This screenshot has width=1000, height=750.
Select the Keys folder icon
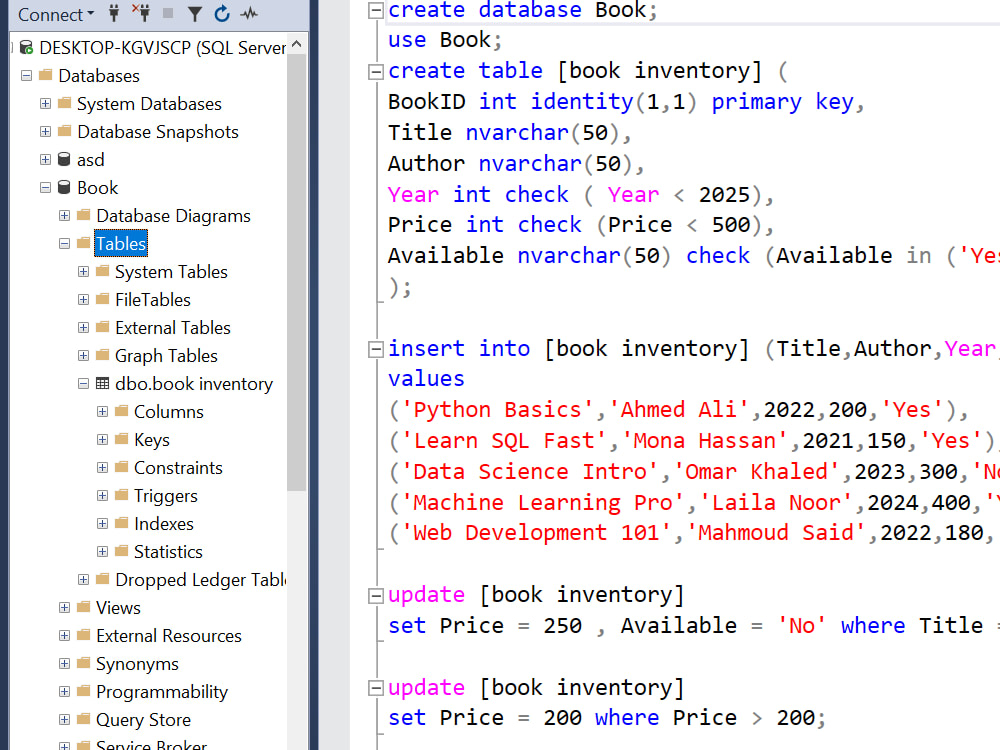coord(122,439)
